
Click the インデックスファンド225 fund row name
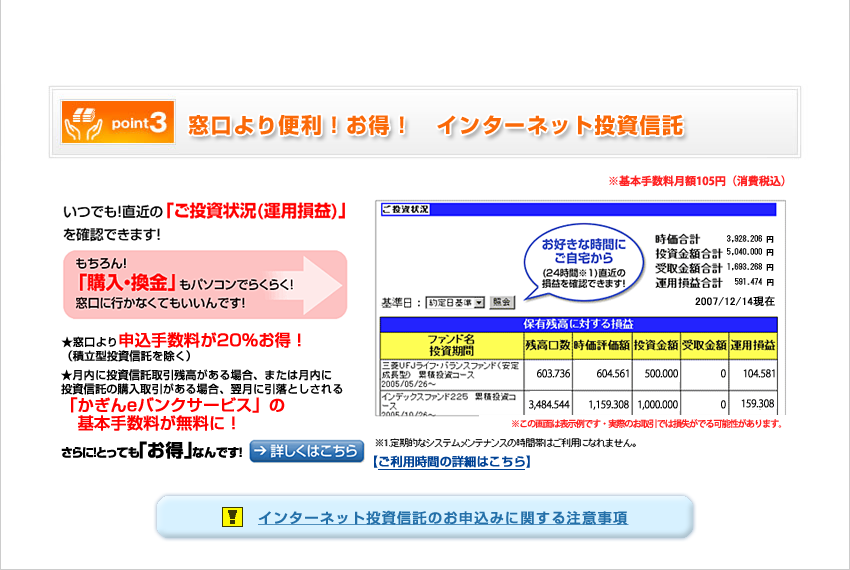pyautogui.click(x=449, y=401)
